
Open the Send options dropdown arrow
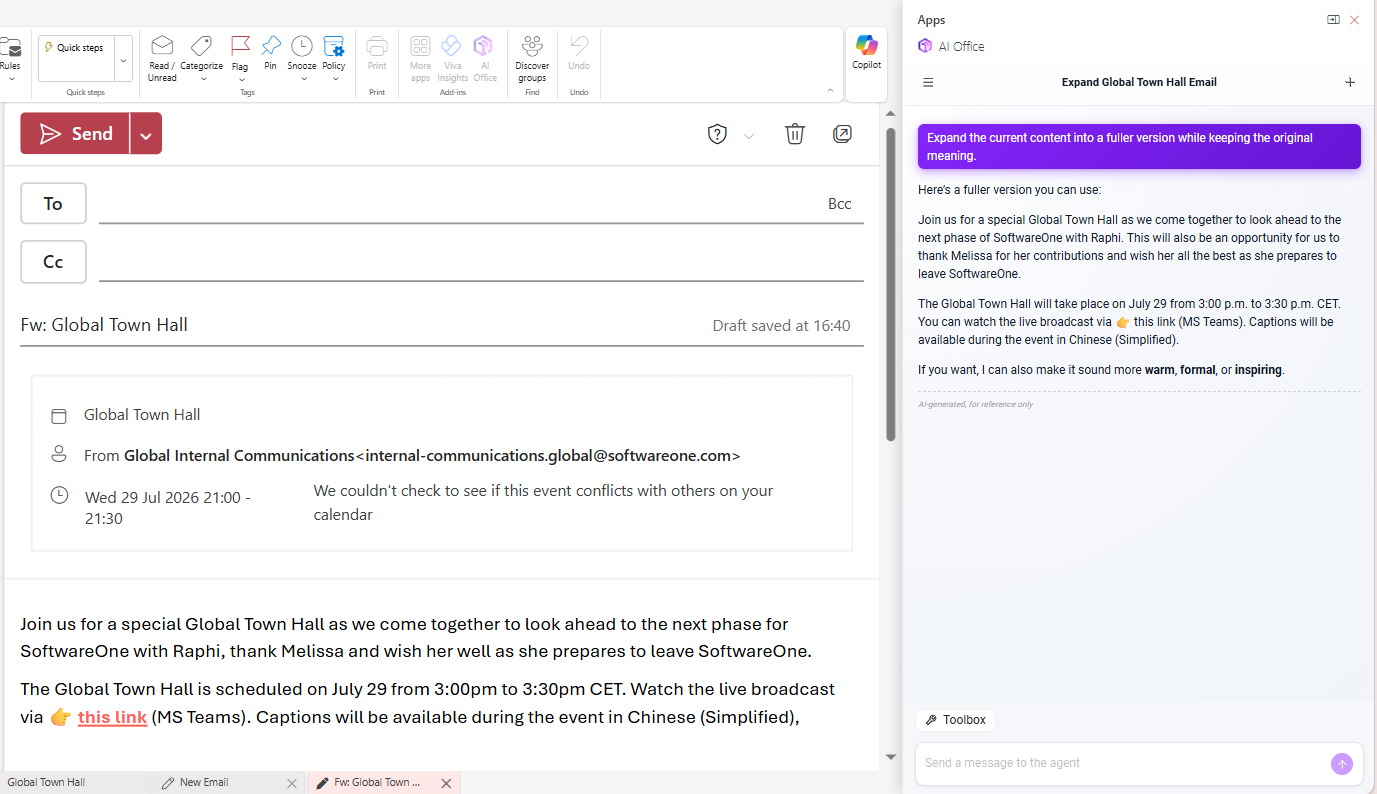(146, 134)
